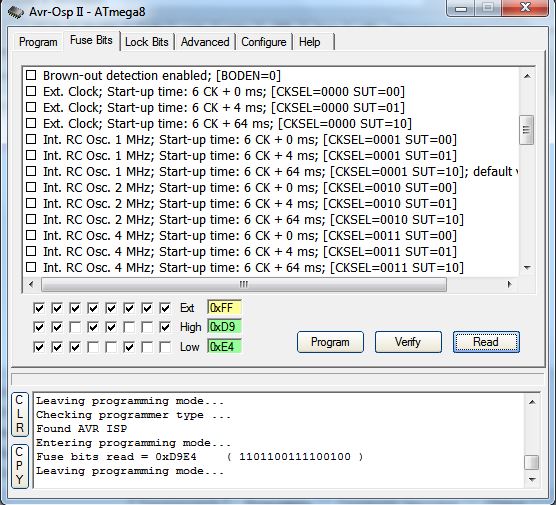This screenshot has width=556, height=505.
Task: Toggle the first bit checkbox in Low row
Action: pyautogui.click(x=39, y=347)
